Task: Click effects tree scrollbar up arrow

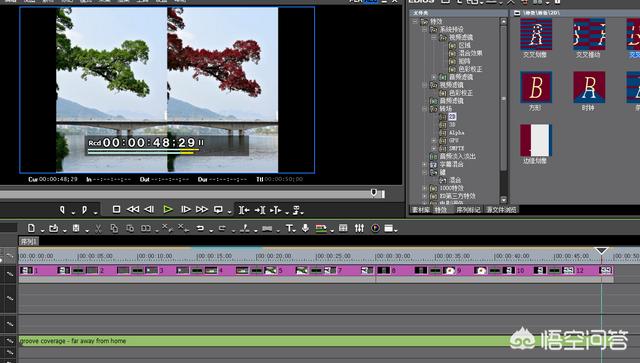Action: point(504,22)
